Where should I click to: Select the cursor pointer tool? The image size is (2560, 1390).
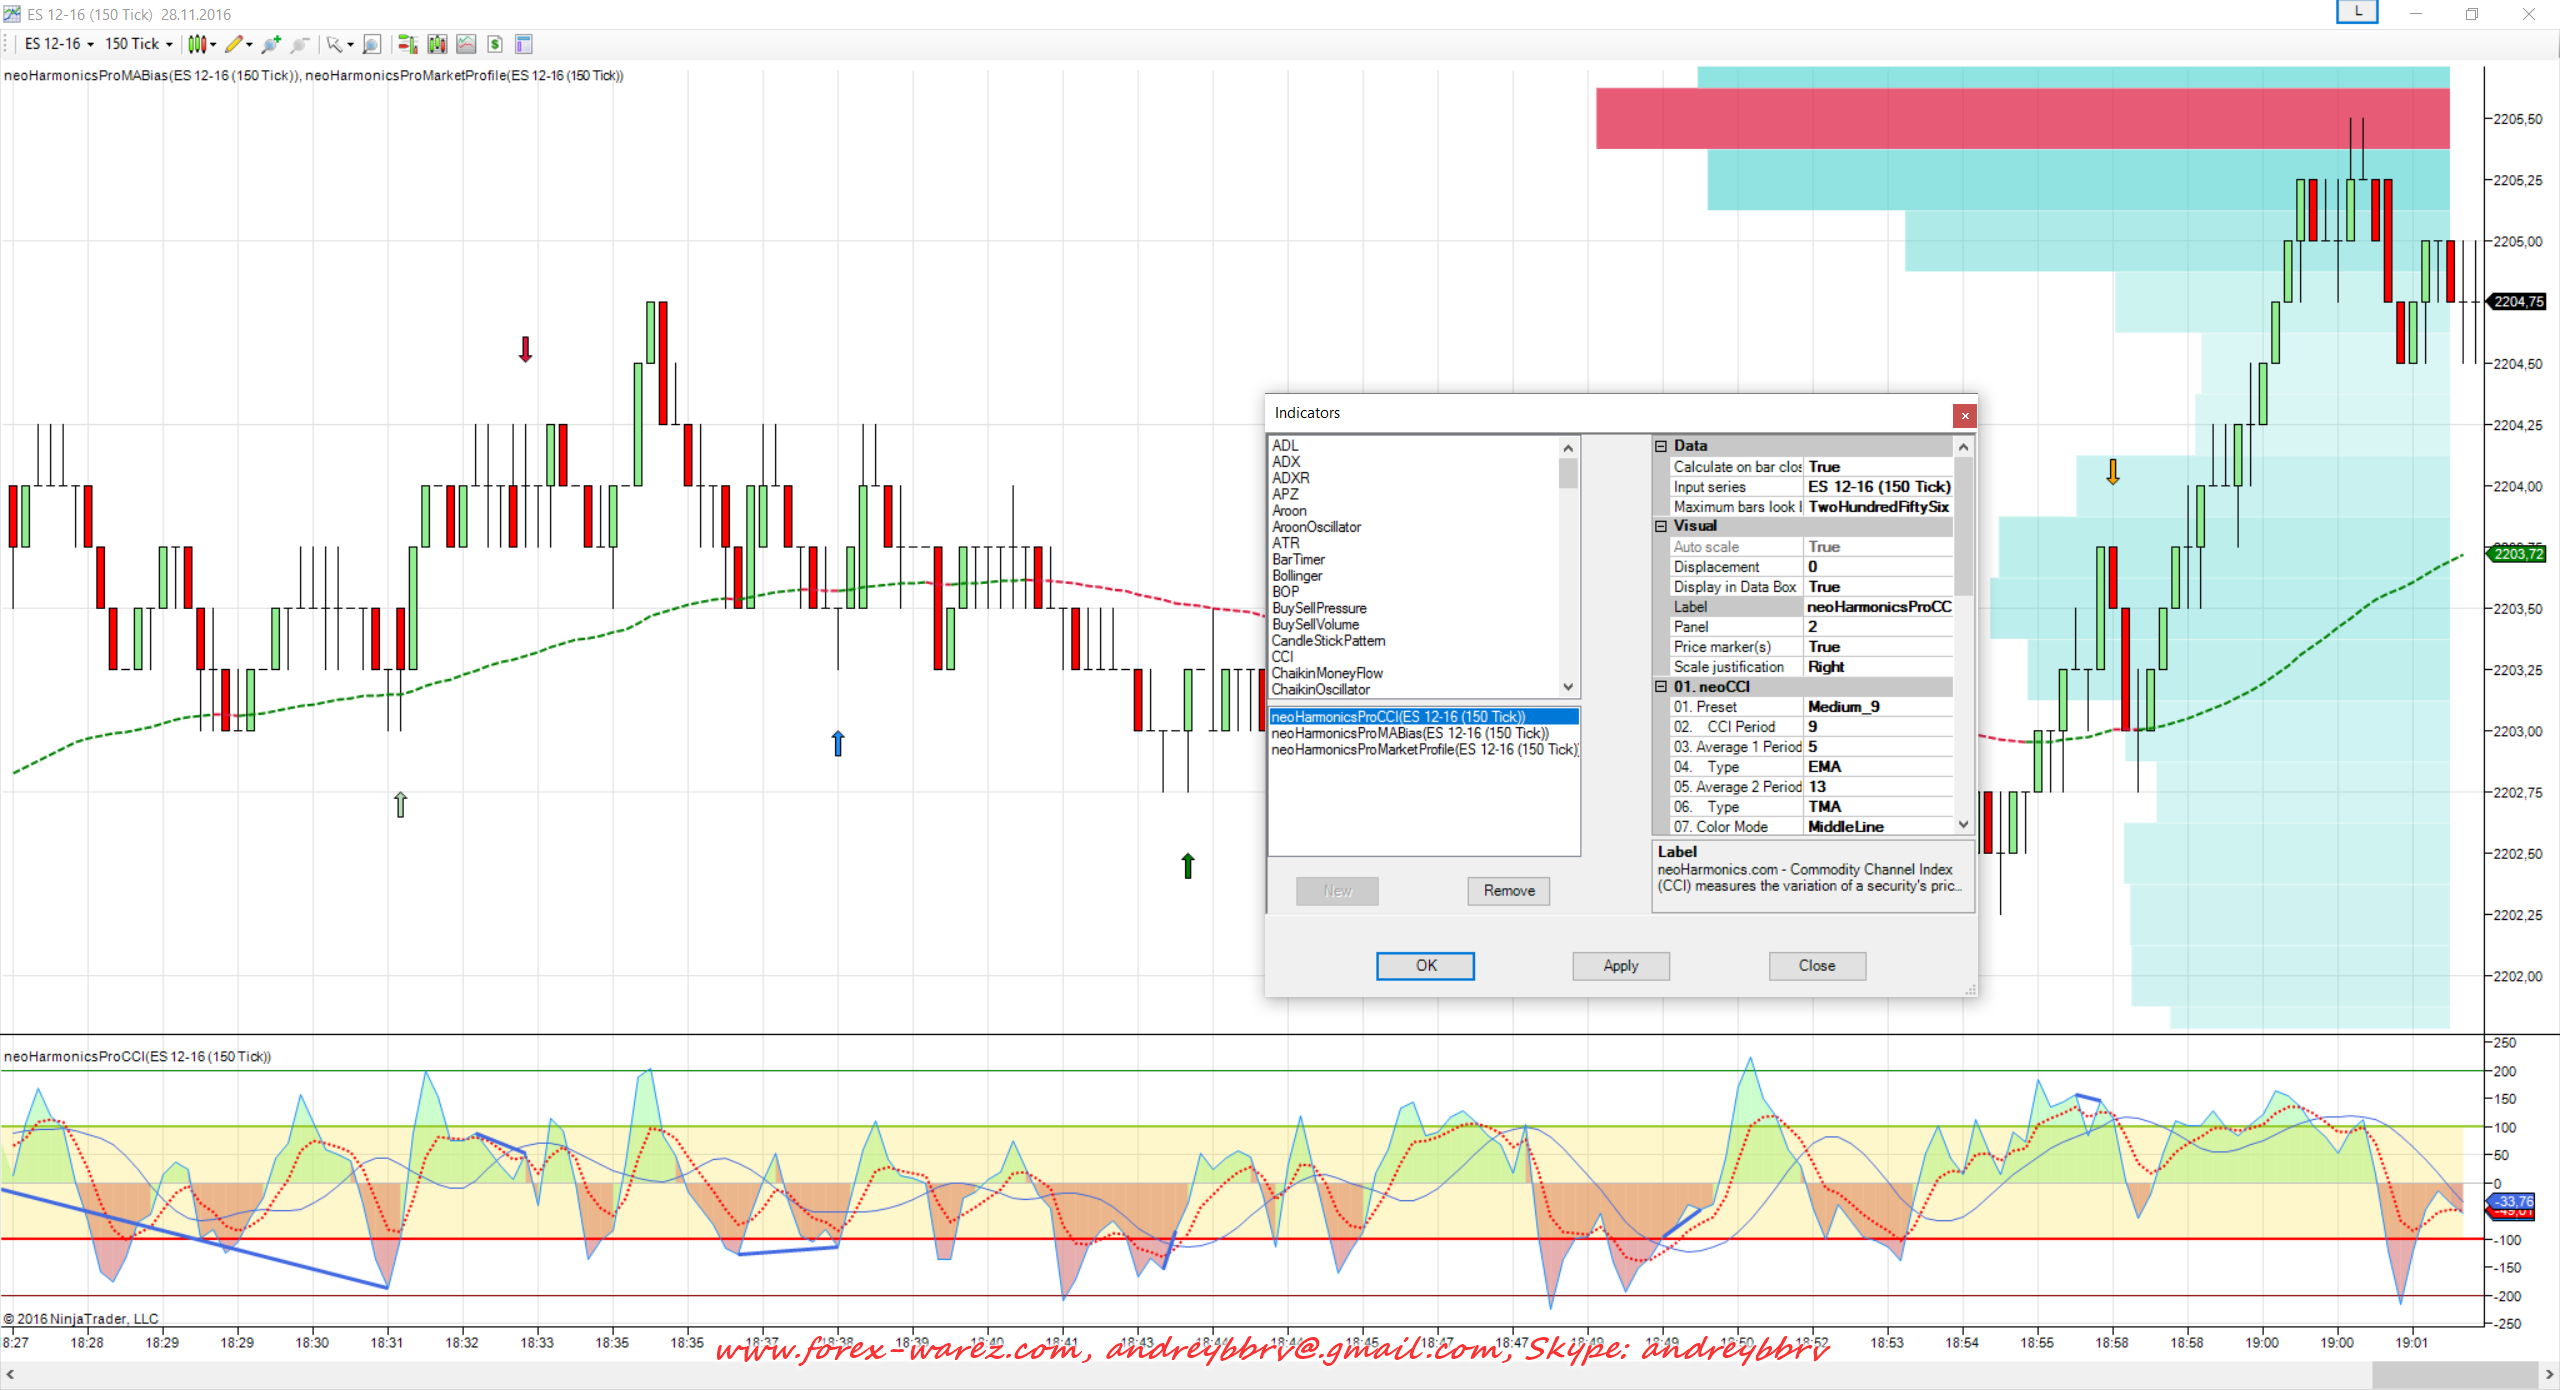pyautogui.click(x=334, y=44)
